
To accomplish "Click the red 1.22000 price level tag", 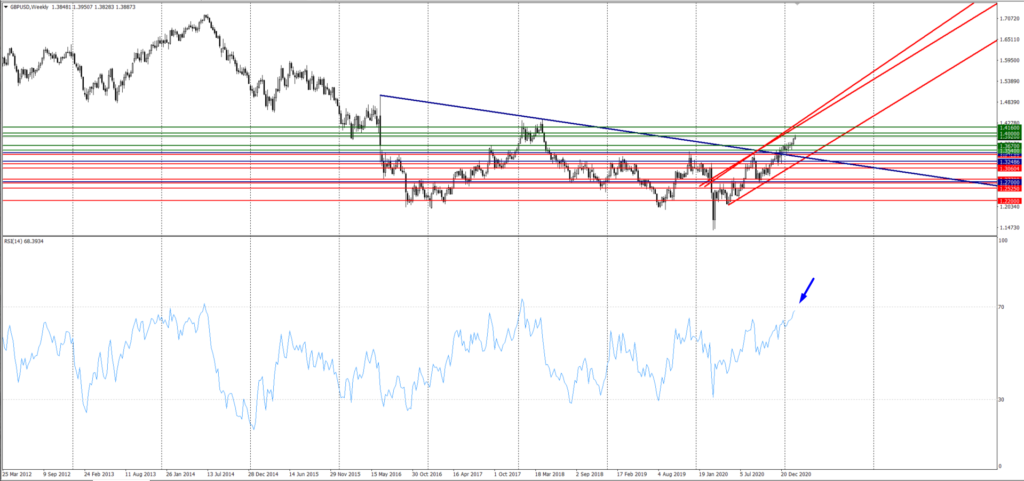I will [1009, 200].
